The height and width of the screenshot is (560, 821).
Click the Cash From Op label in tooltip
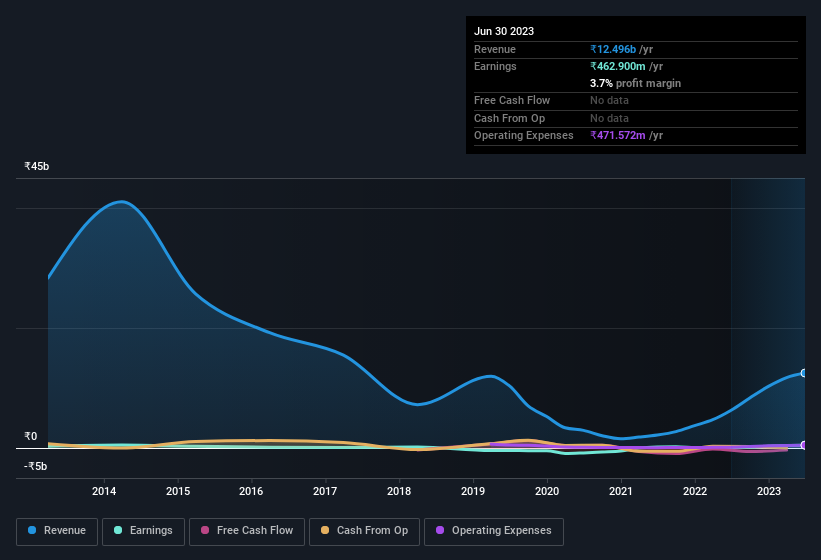[x=509, y=118]
